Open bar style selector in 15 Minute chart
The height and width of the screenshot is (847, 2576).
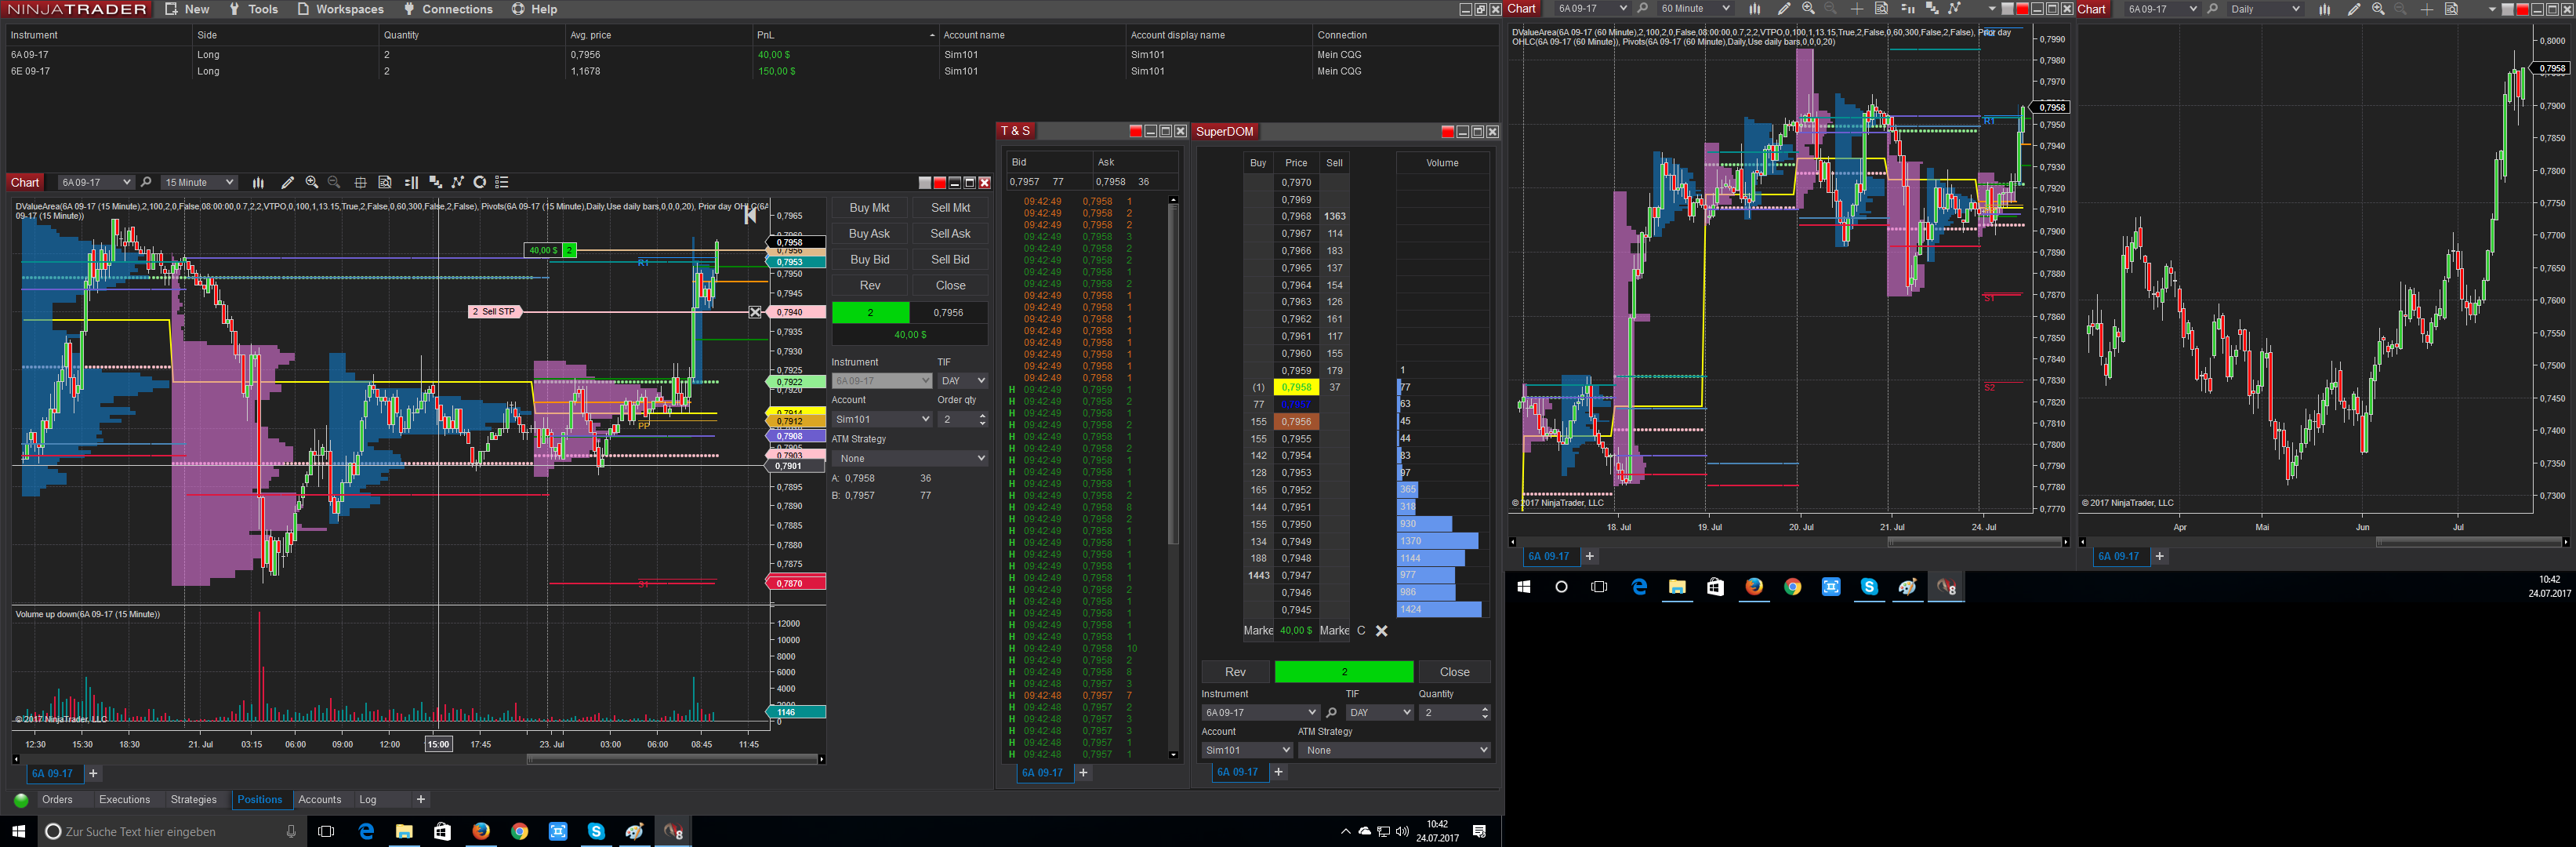(x=258, y=182)
